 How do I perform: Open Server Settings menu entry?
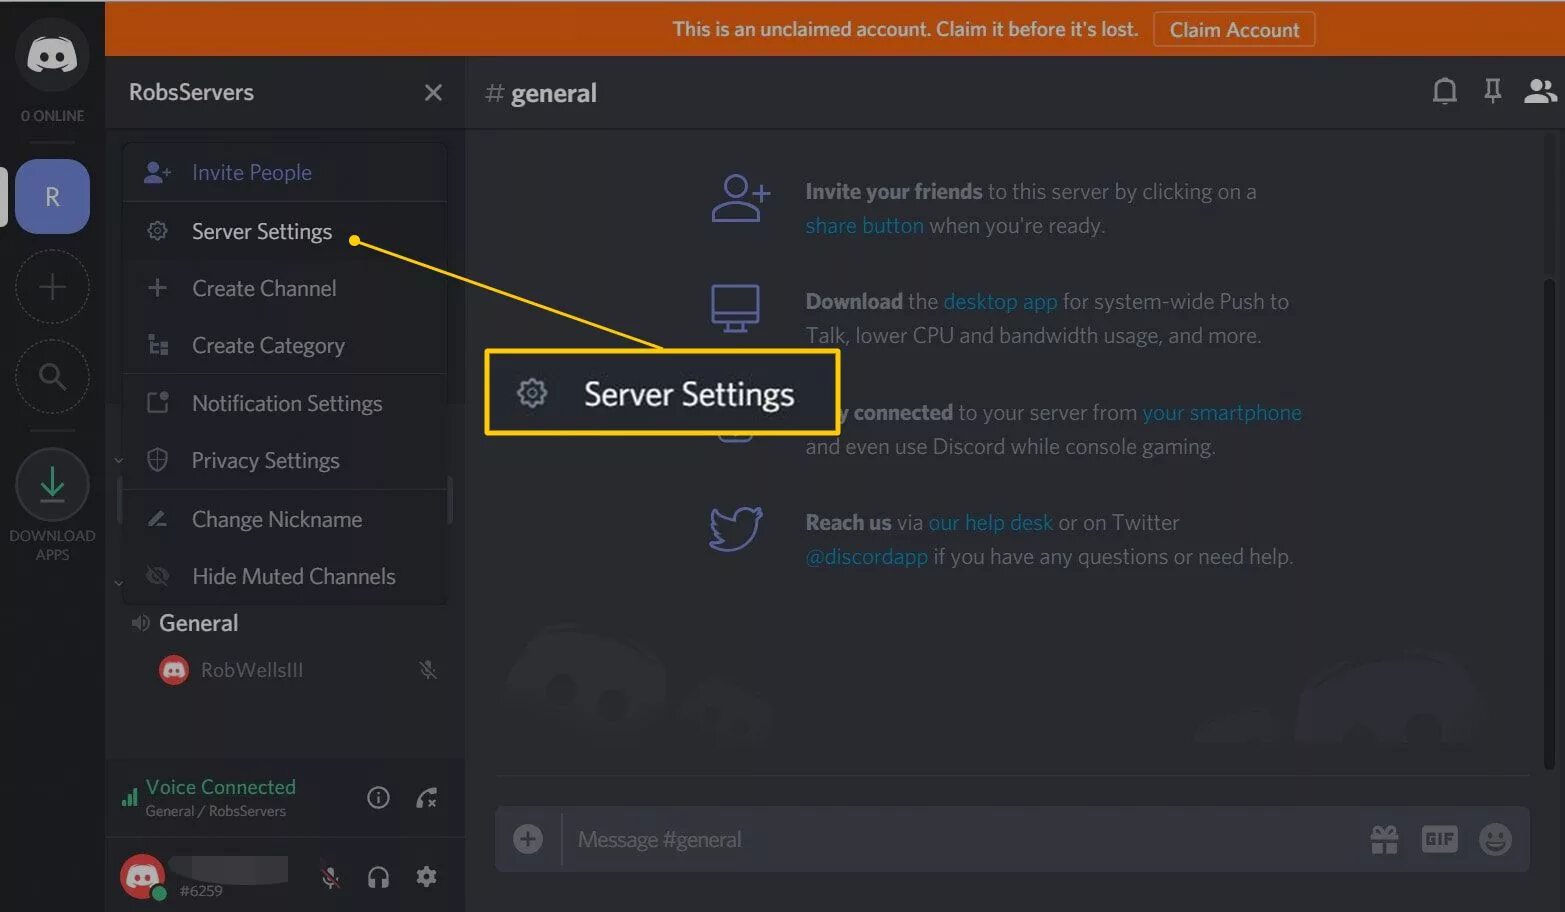[x=285, y=231]
